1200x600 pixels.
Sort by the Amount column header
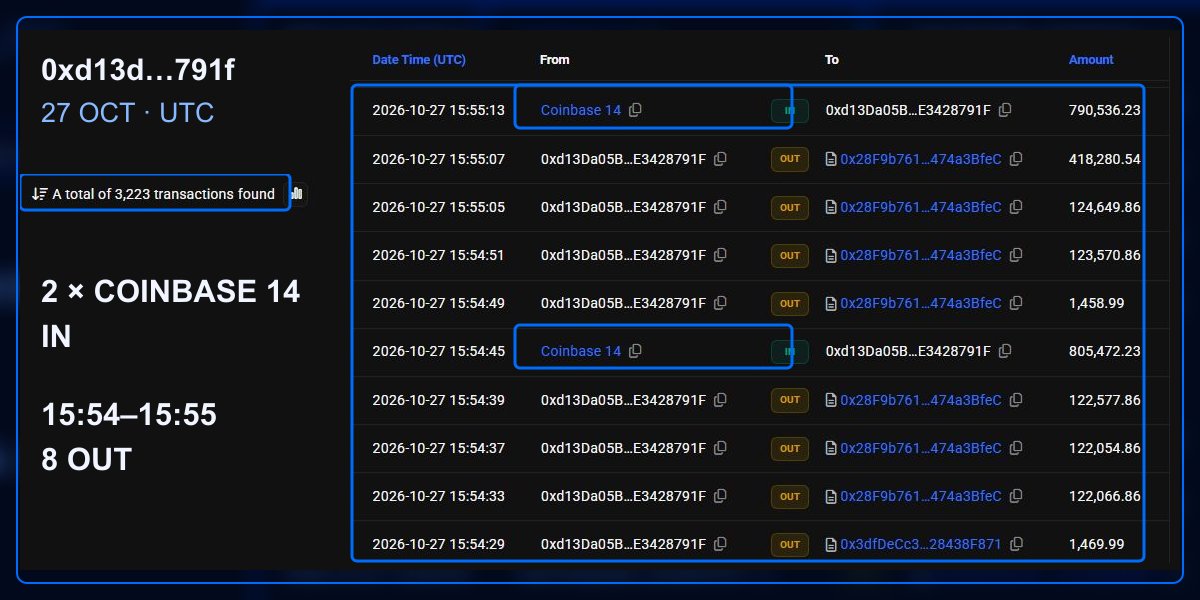click(x=1091, y=60)
